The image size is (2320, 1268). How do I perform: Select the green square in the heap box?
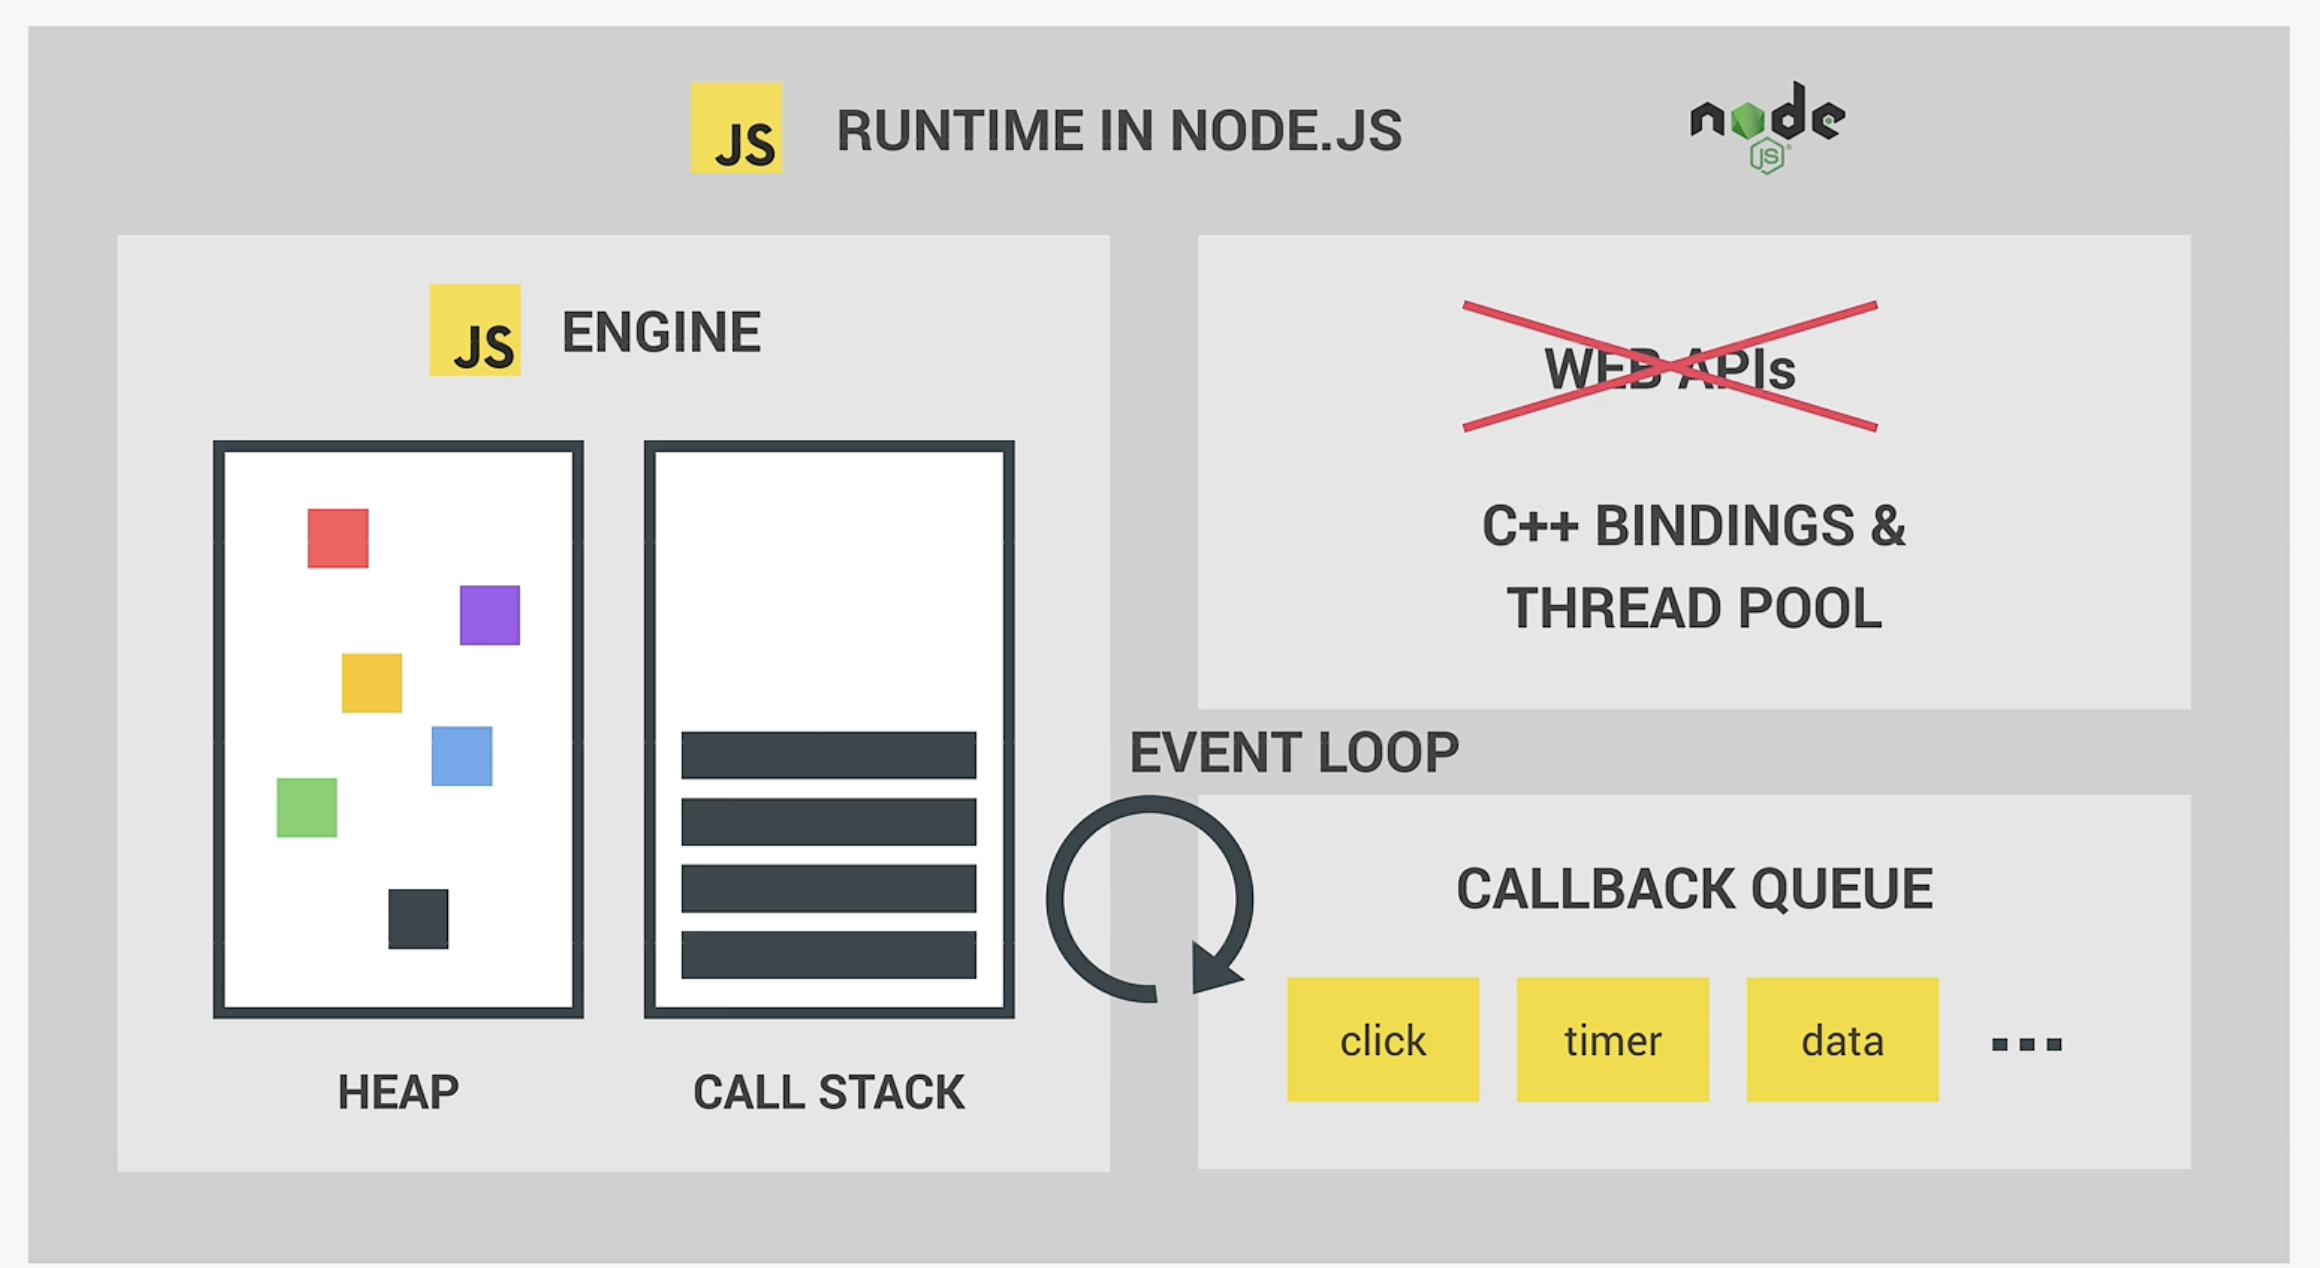click(305, 806)
